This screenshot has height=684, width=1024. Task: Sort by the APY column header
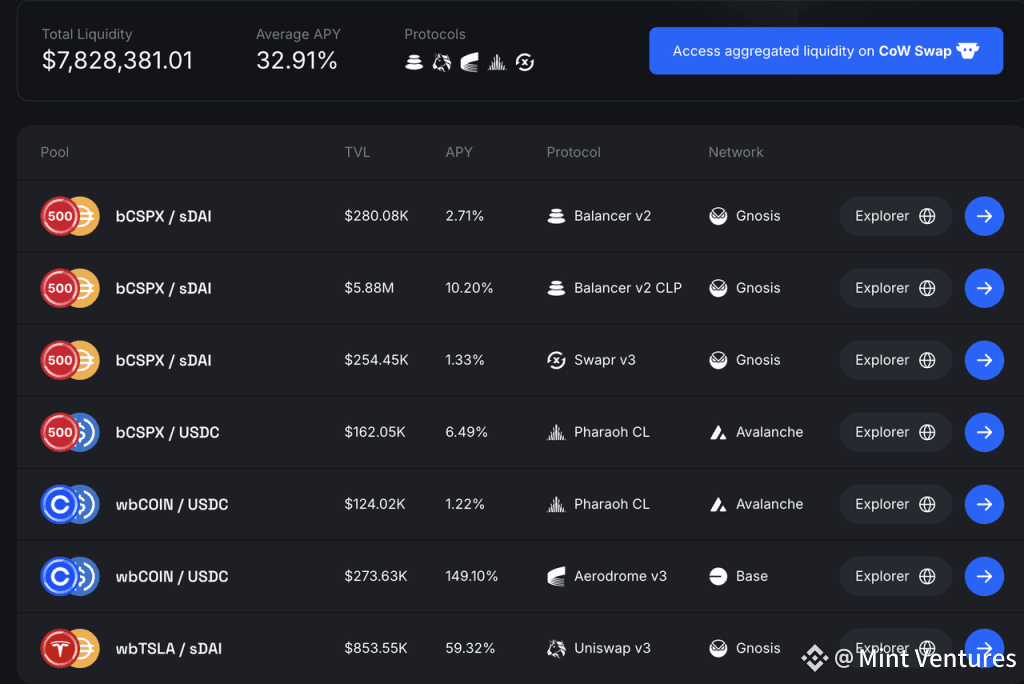(x=459, y=152)
